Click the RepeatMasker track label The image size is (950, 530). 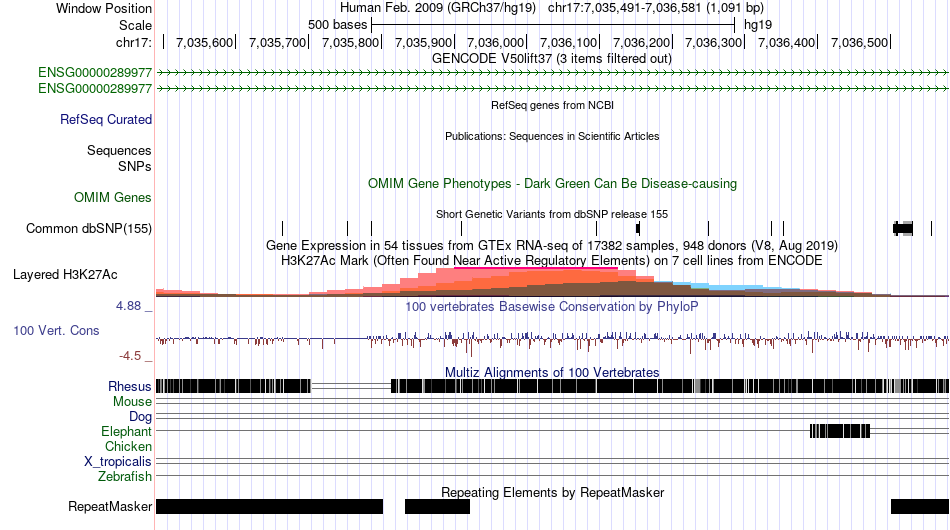110,506
